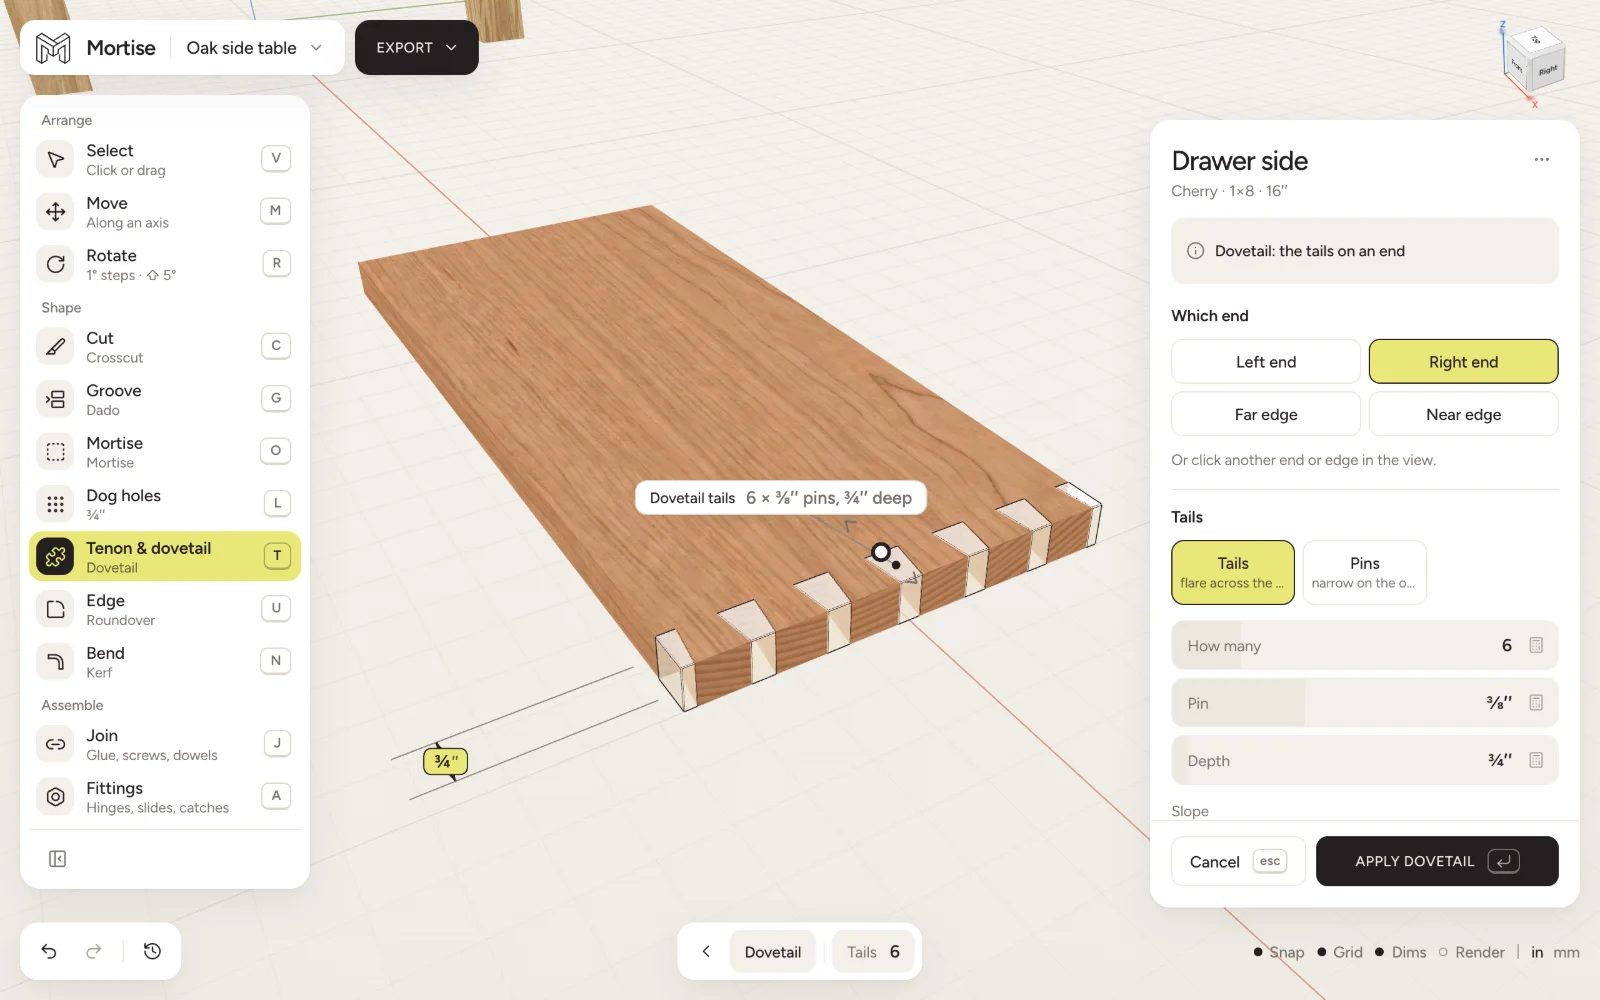Image resolution: width=1600 pixels, height=1000 pixels.
Task: Choose the Groove dado tool icon
Action: click(56, 399)
